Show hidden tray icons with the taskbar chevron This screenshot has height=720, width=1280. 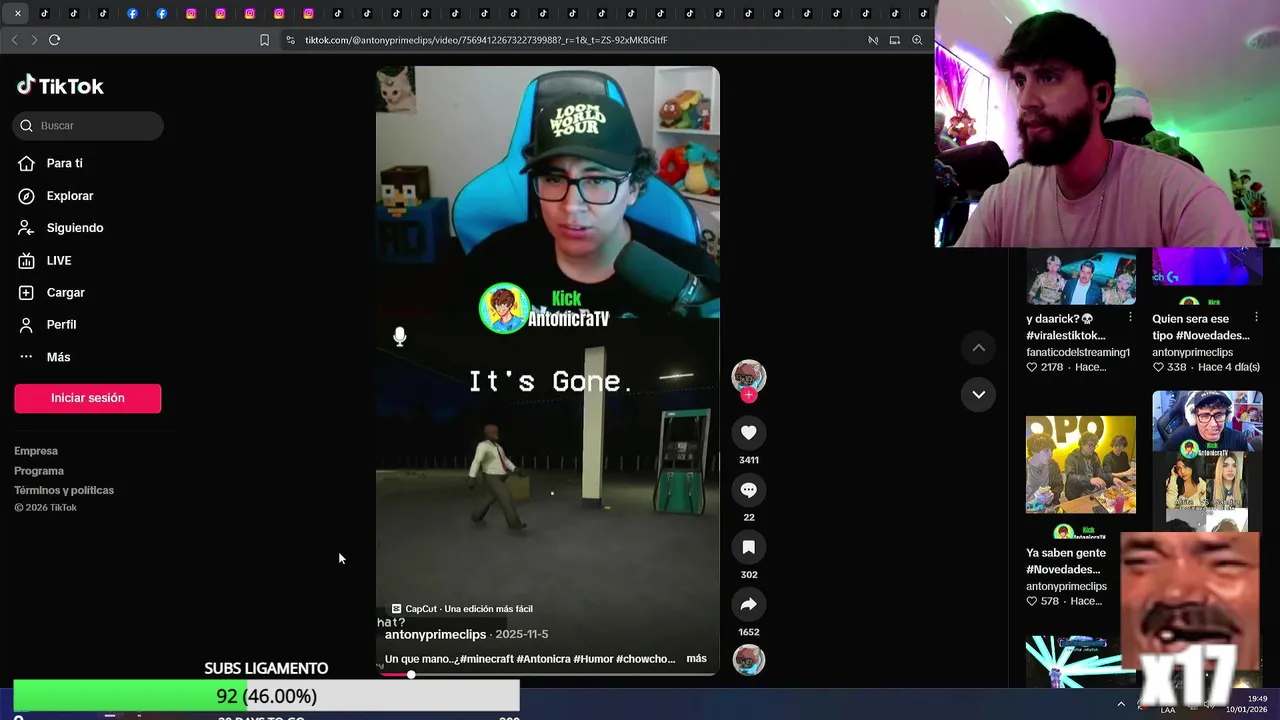pyautogui.click(x=1121, y=704)
